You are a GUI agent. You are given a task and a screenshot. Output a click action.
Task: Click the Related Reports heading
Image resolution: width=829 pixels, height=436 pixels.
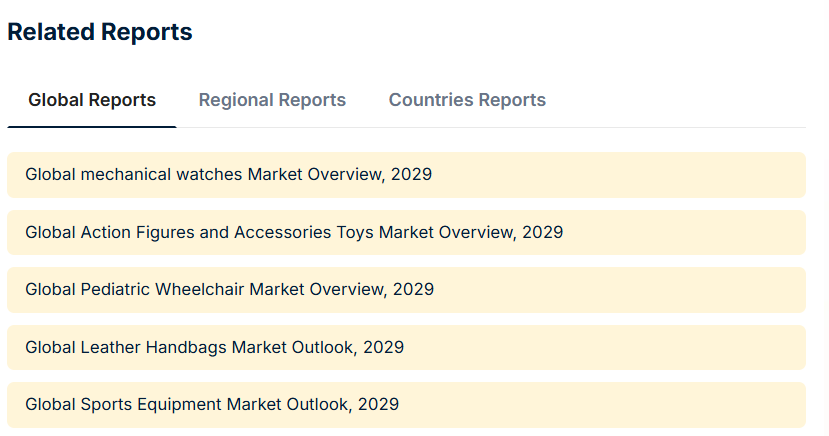coord(100,32)
